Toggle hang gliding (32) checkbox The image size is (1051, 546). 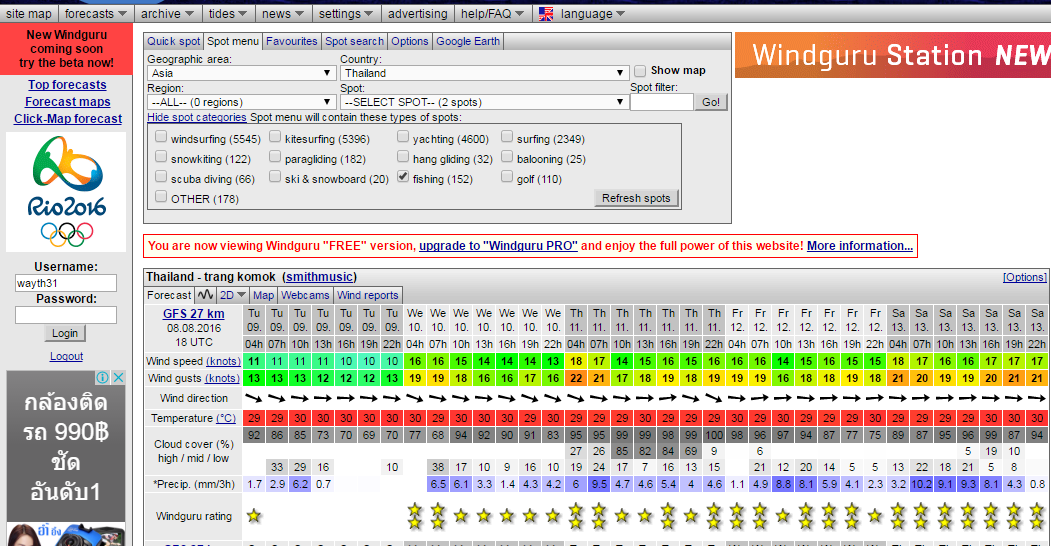tap(403, 157)
